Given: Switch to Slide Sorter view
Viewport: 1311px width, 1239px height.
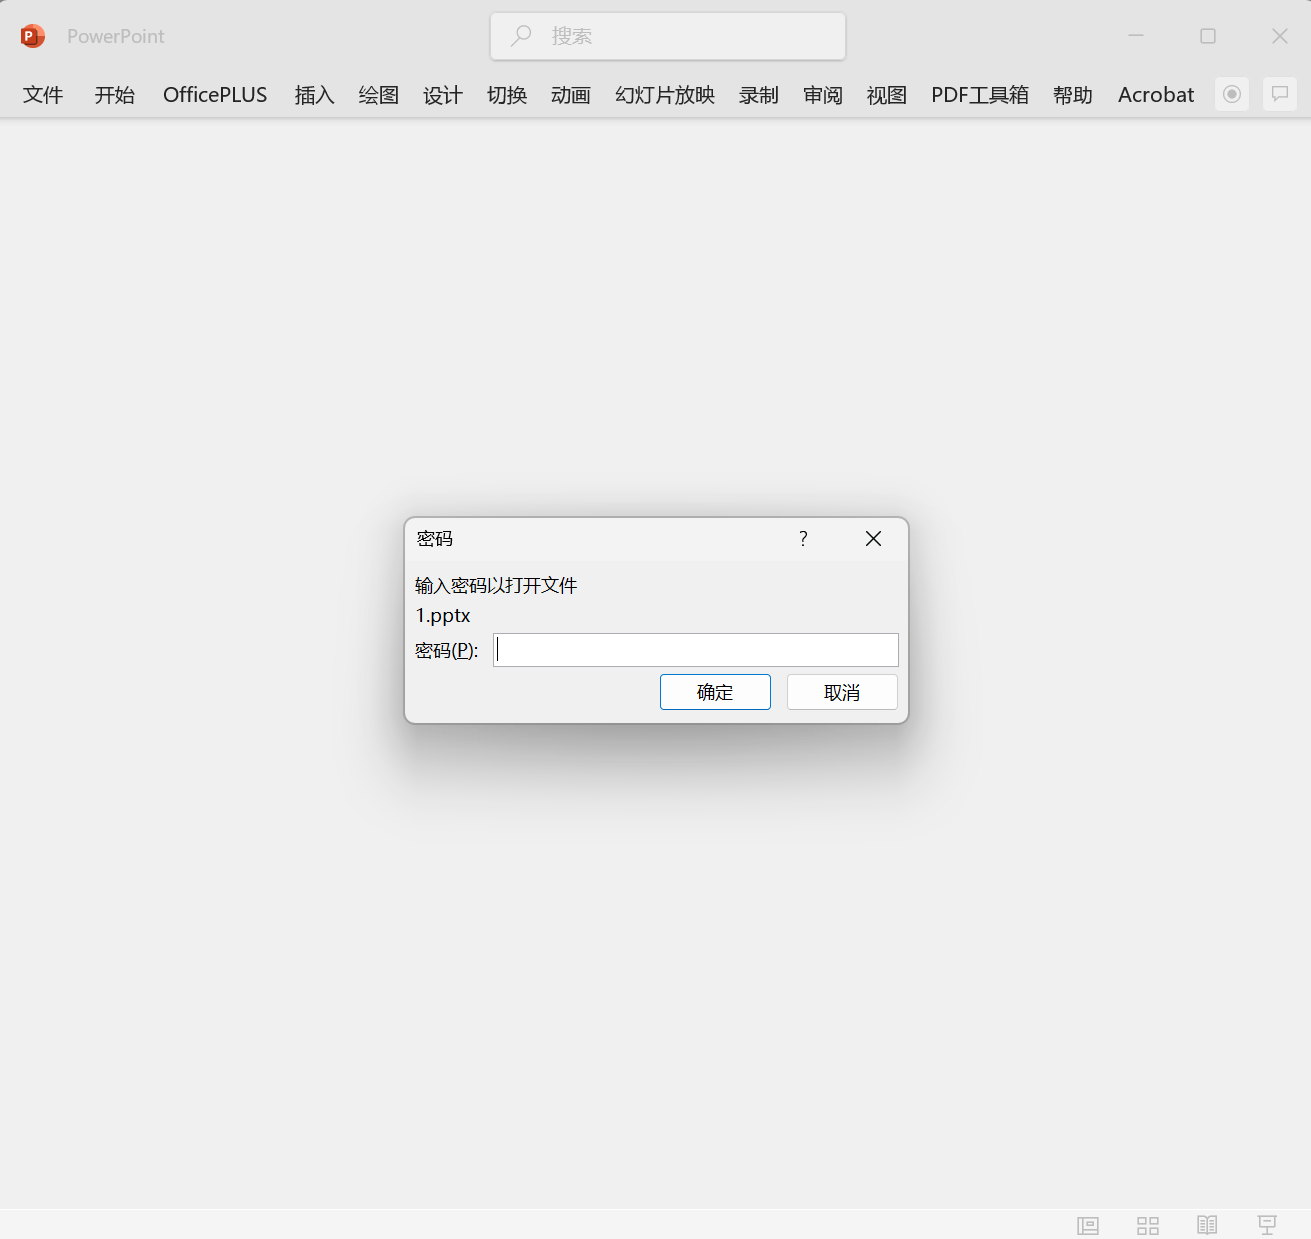Looking at the screenshot, I should (1147, 1225).
